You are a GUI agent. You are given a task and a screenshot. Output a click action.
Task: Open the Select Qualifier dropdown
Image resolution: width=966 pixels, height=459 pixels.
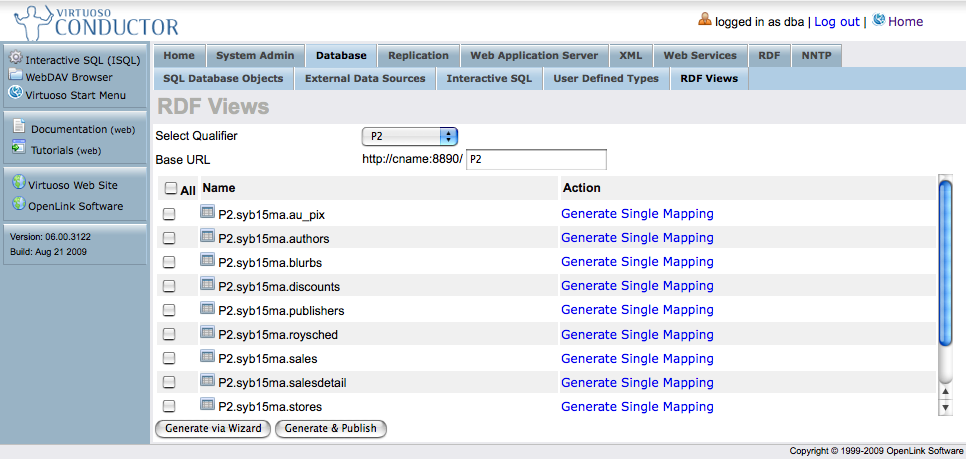click(409, 136)
